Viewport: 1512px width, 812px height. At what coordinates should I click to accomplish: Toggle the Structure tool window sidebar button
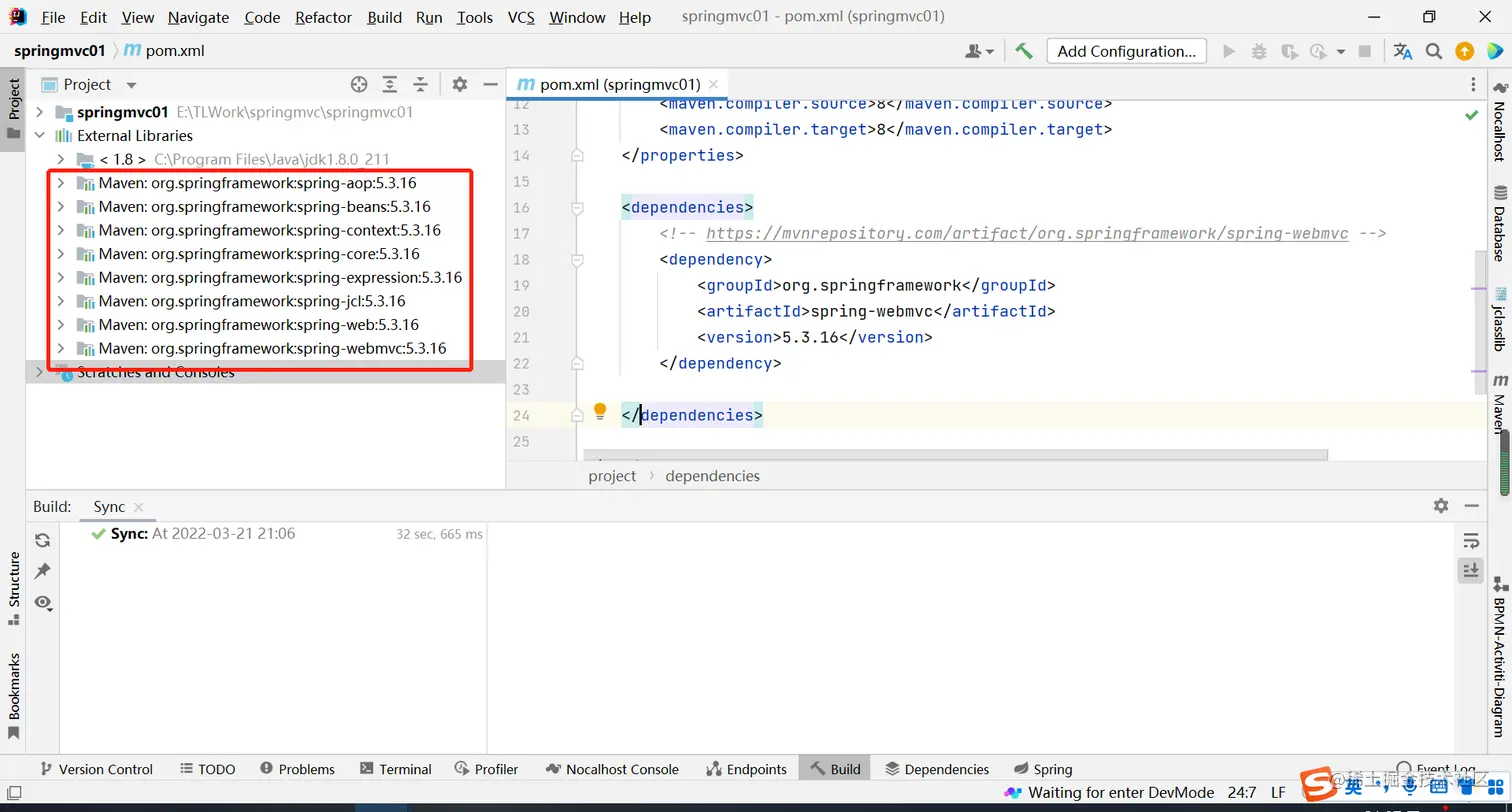tap(13, 588)
